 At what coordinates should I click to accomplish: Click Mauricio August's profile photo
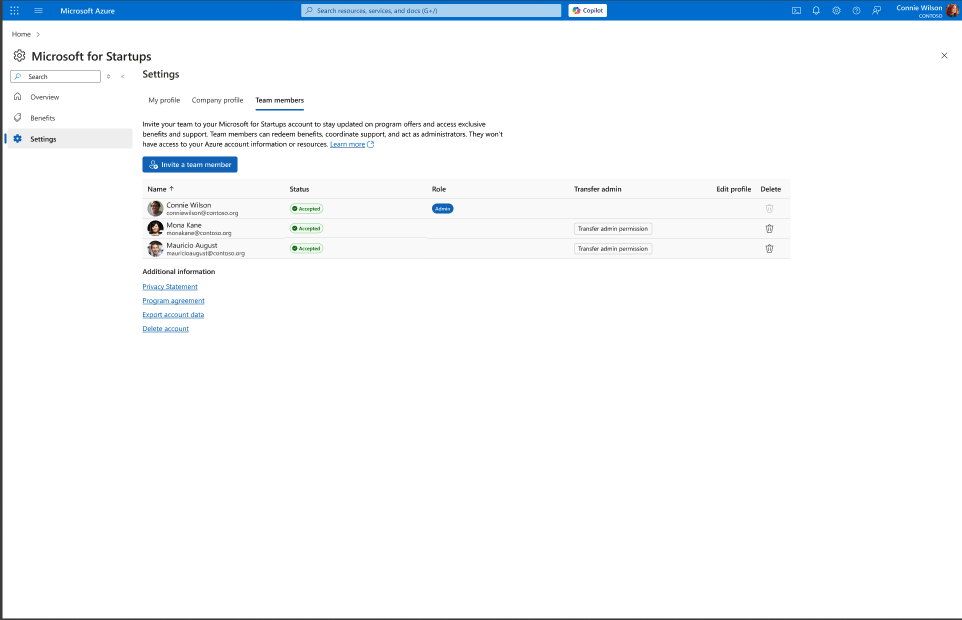tap(155, 248)
